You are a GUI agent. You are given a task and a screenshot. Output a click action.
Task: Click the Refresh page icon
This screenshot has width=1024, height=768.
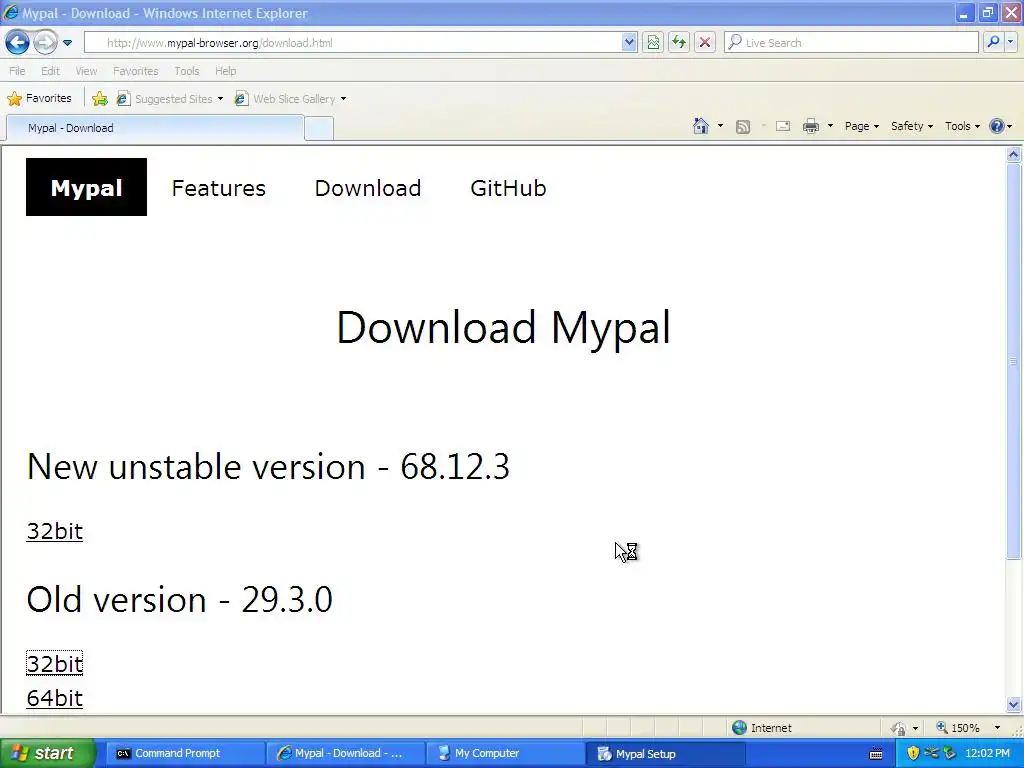click(x=679, y=43)
